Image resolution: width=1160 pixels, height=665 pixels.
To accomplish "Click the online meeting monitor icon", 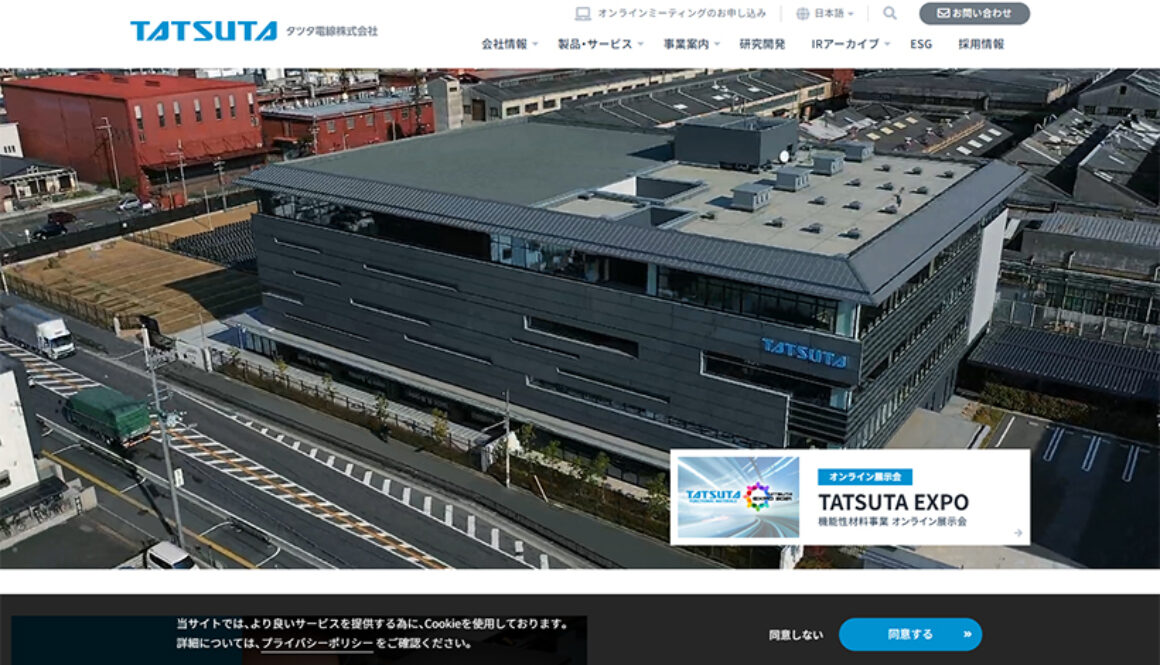I will [583, 13].
